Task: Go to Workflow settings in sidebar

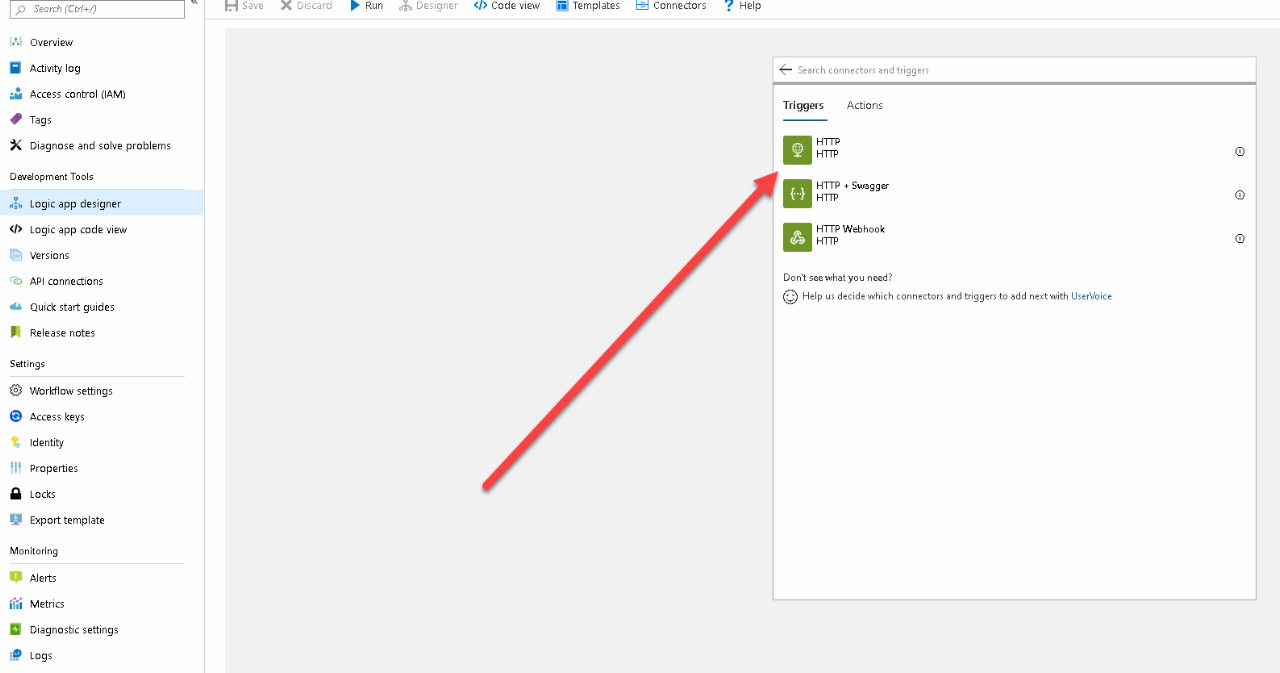Action: [71, 391]
